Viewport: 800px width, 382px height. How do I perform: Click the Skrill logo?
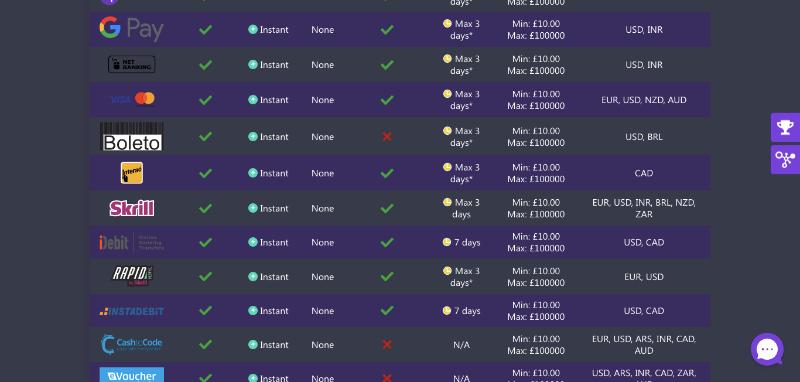(x=132, y=208)
